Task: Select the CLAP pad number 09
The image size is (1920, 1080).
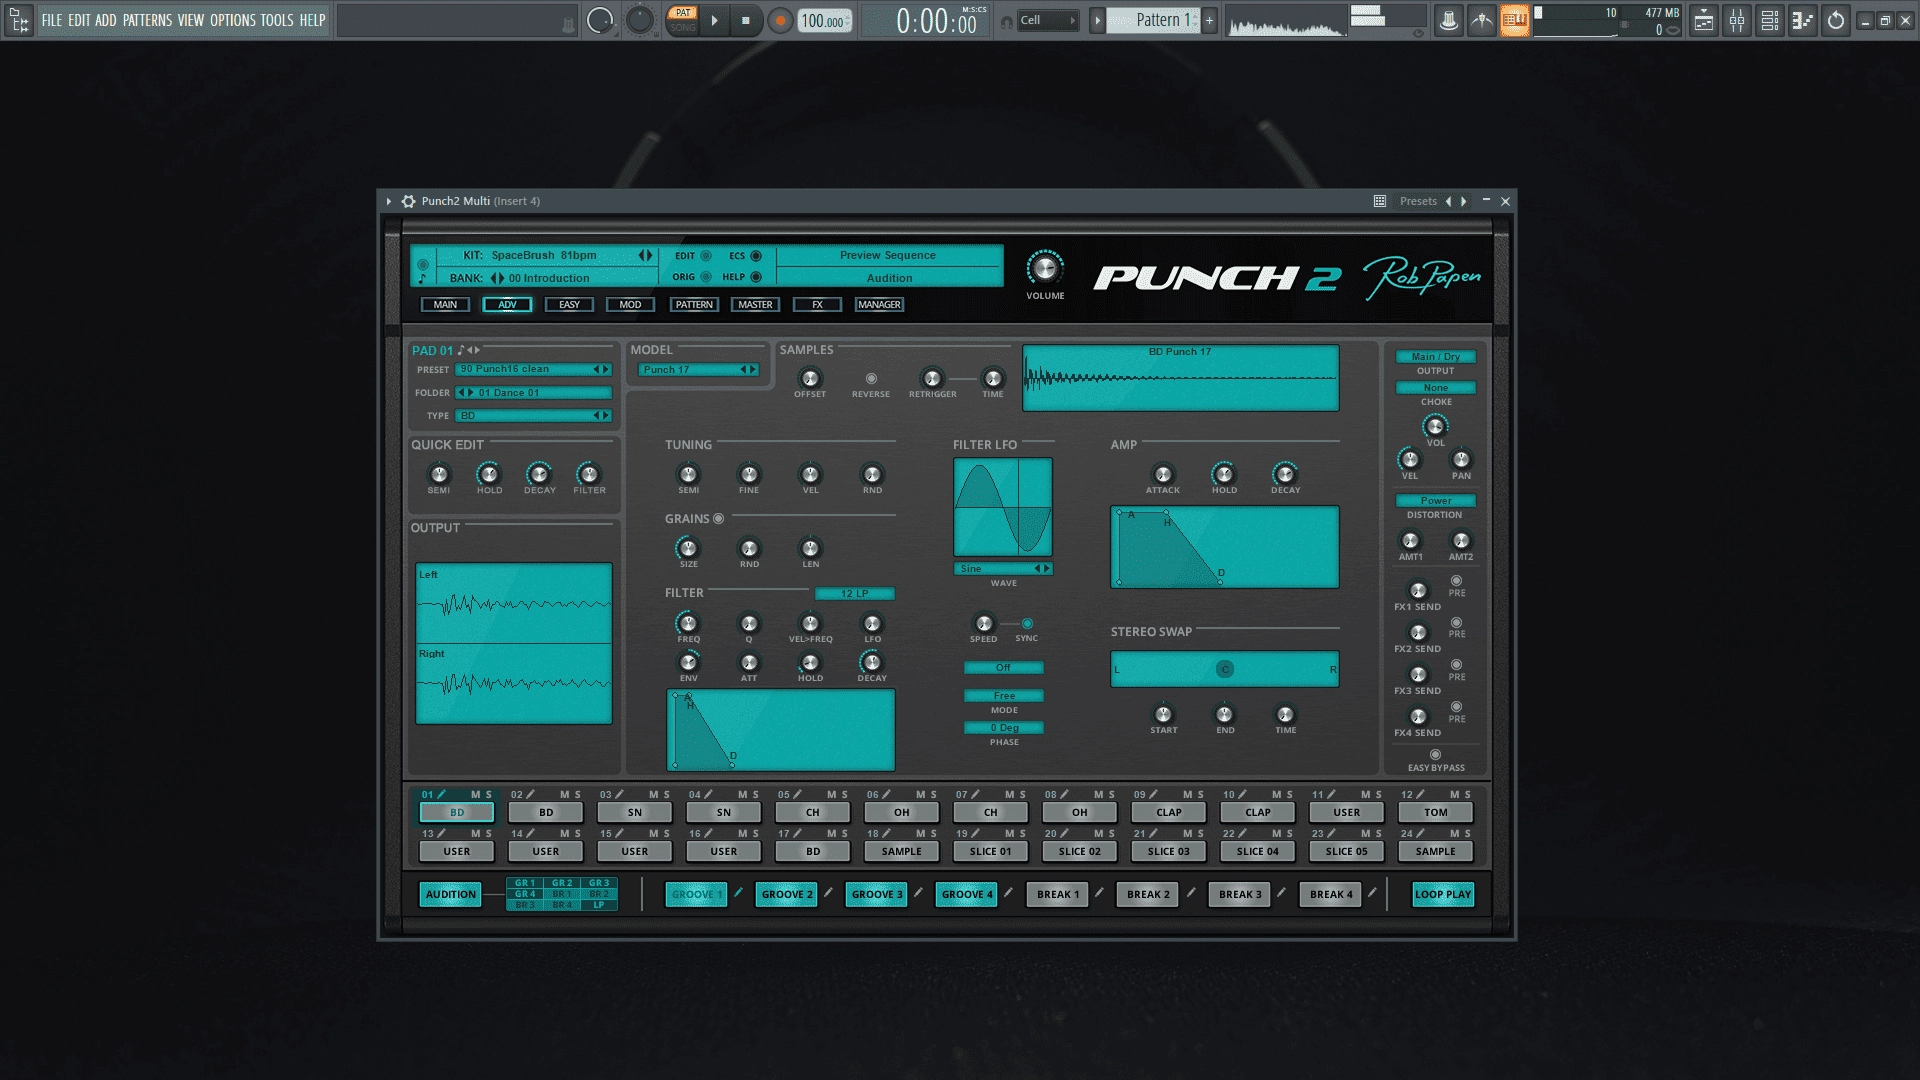Action: coord(1169,813)
